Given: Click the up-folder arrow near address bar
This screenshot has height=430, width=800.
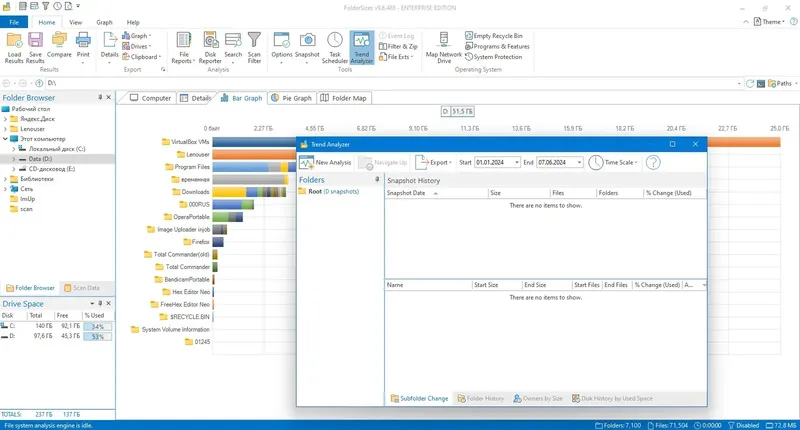Looking at the screenshot, I should (39, 83).
